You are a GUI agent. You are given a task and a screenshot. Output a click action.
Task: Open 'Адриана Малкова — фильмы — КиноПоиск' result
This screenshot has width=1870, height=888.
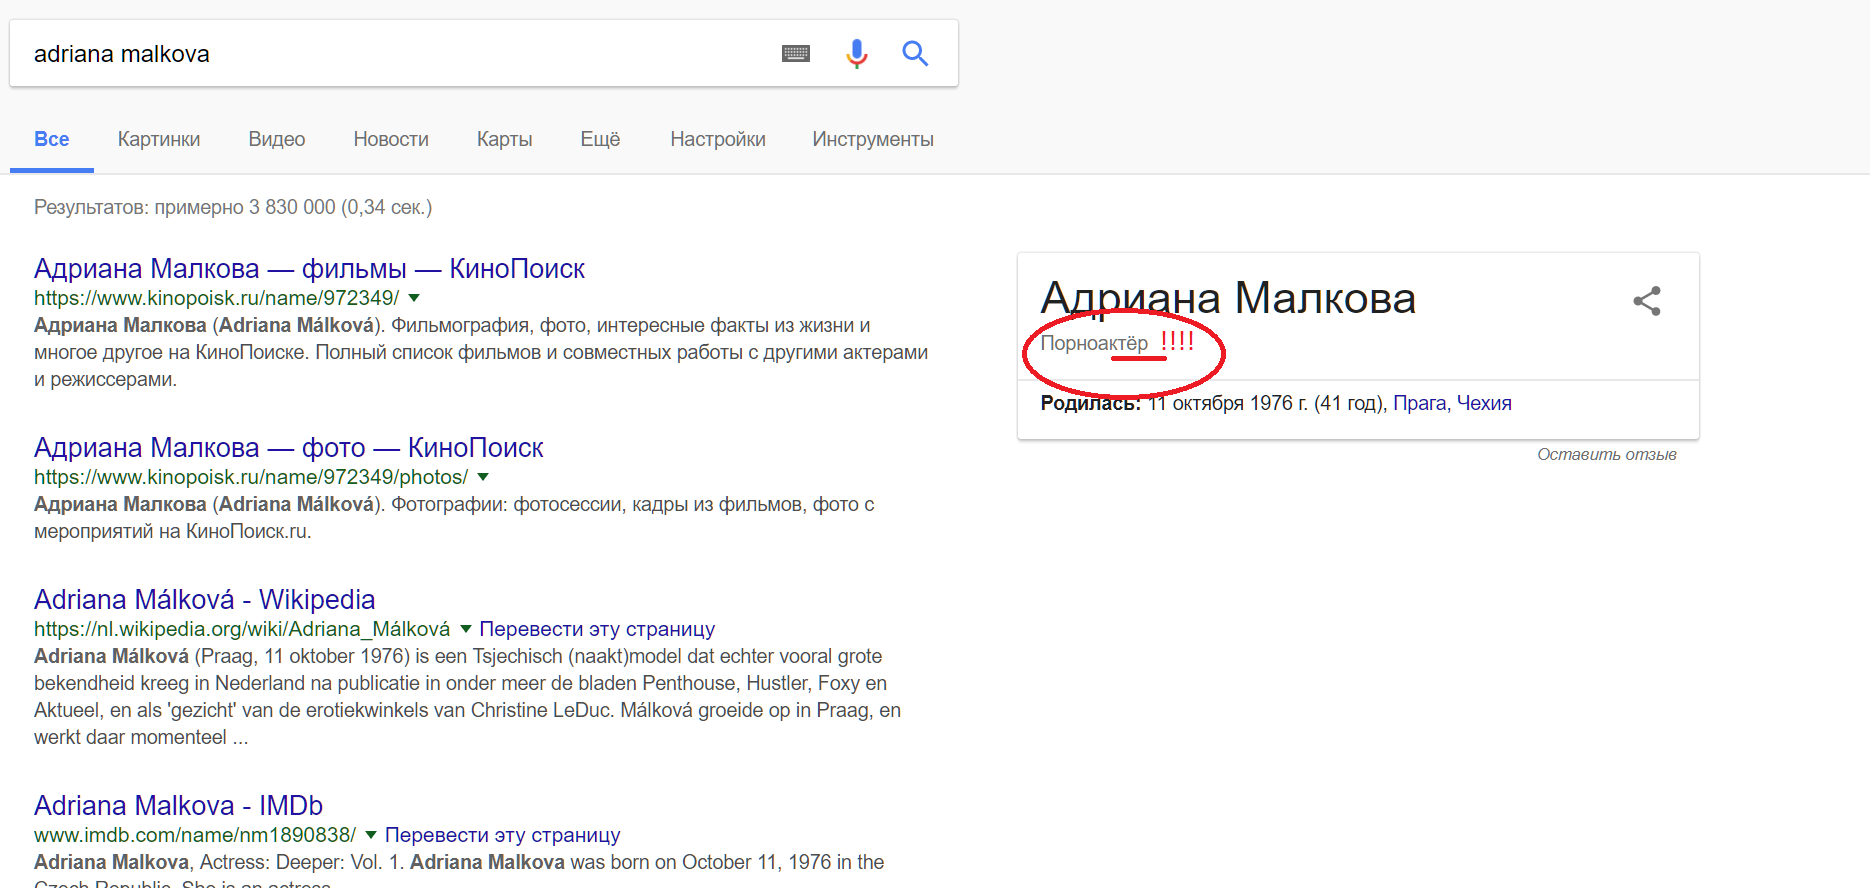click(x=309, y=269)
